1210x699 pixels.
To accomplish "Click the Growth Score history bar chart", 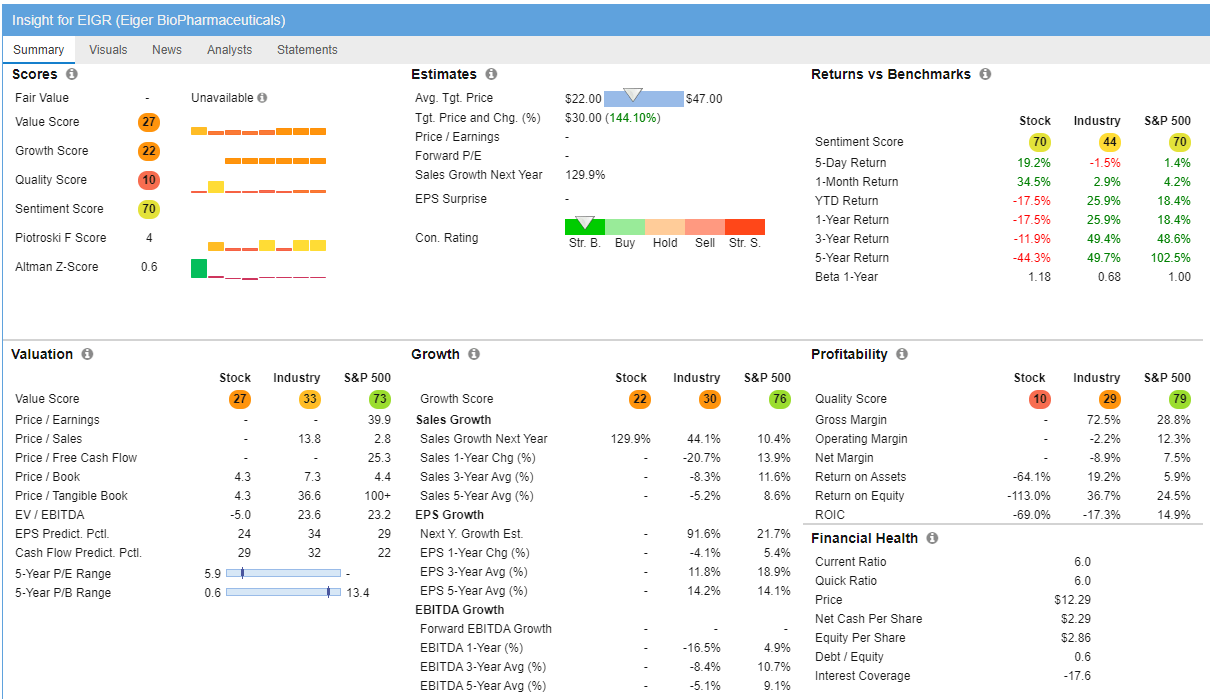I will [x=275, y=160].
